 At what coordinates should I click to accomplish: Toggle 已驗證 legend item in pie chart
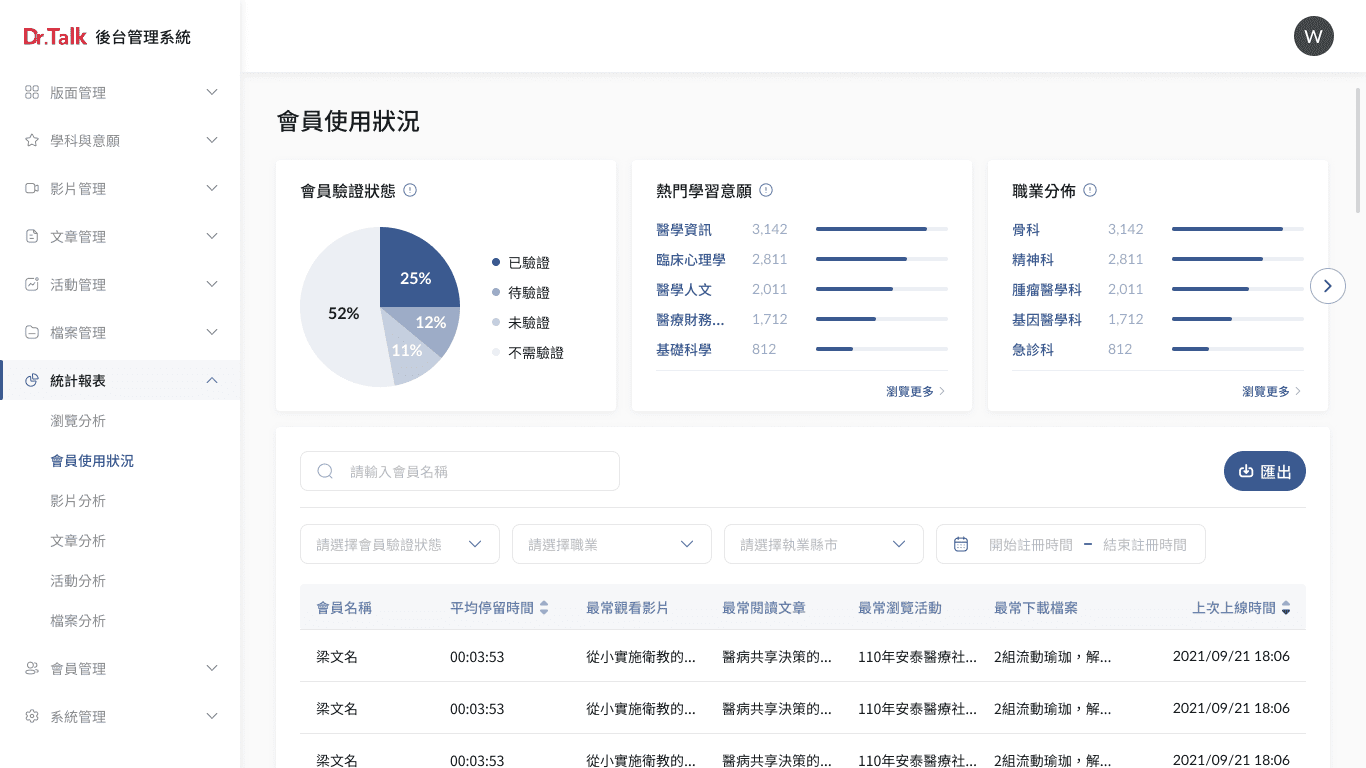point(520,263)
